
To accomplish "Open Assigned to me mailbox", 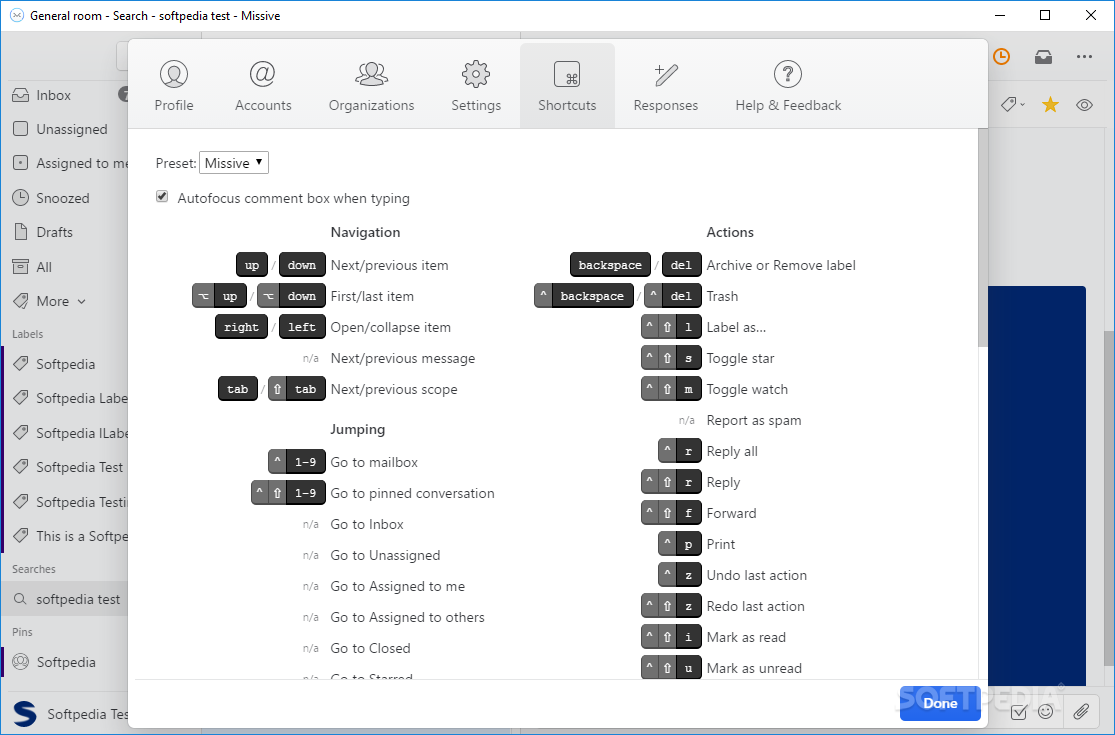I will coord(65,163).
